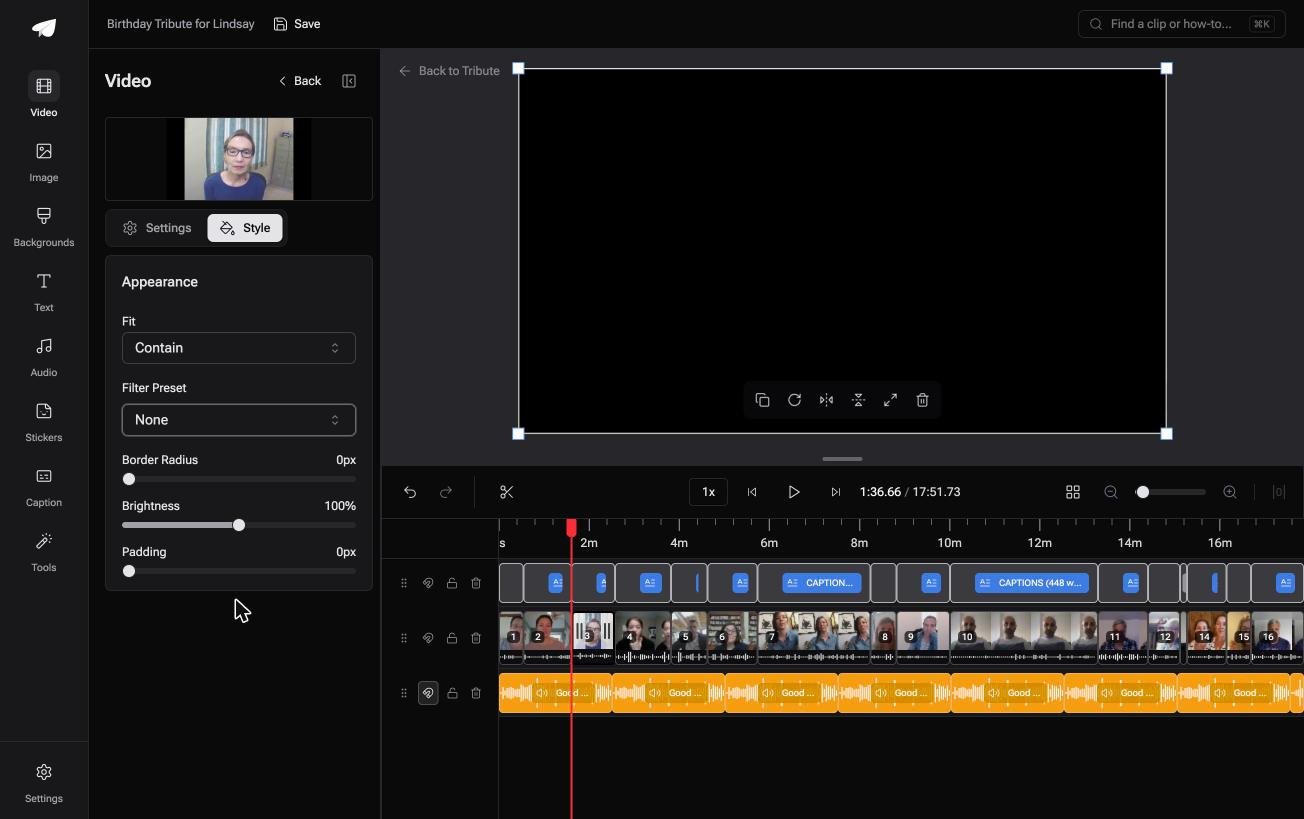This screenshot has height=819, width=1304.
Task: Click the rotate icon on the canvas toolbar
Action: pos(794,400)
